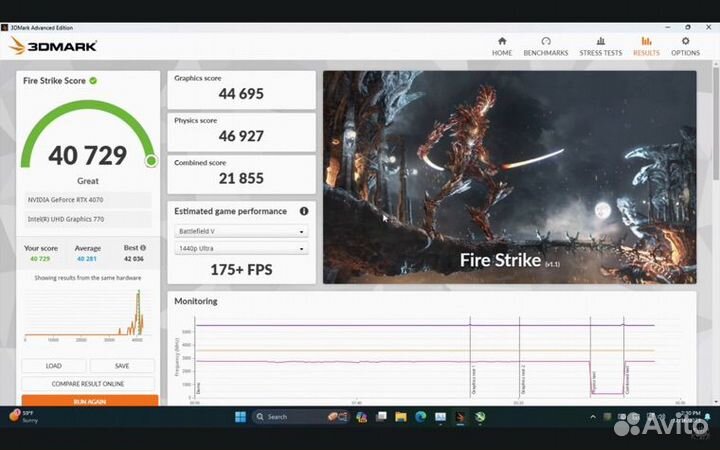Click the green Xbox-style icon on the taskbar

click(480, 417)
